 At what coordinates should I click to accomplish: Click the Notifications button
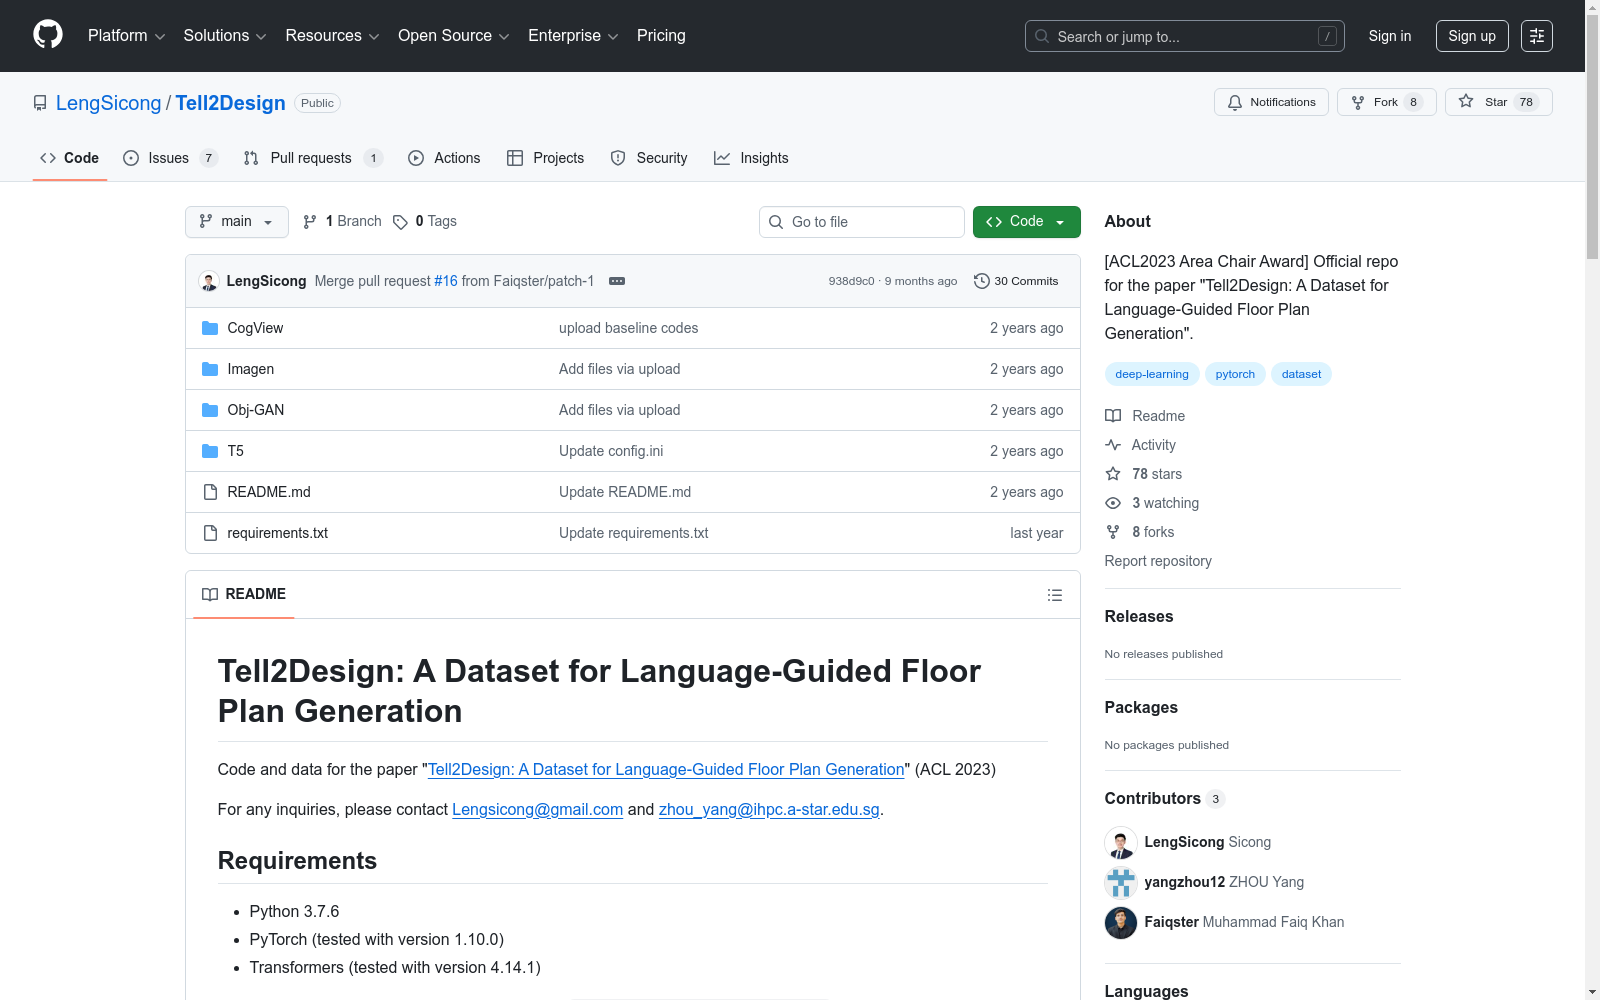click(1271, 102)
